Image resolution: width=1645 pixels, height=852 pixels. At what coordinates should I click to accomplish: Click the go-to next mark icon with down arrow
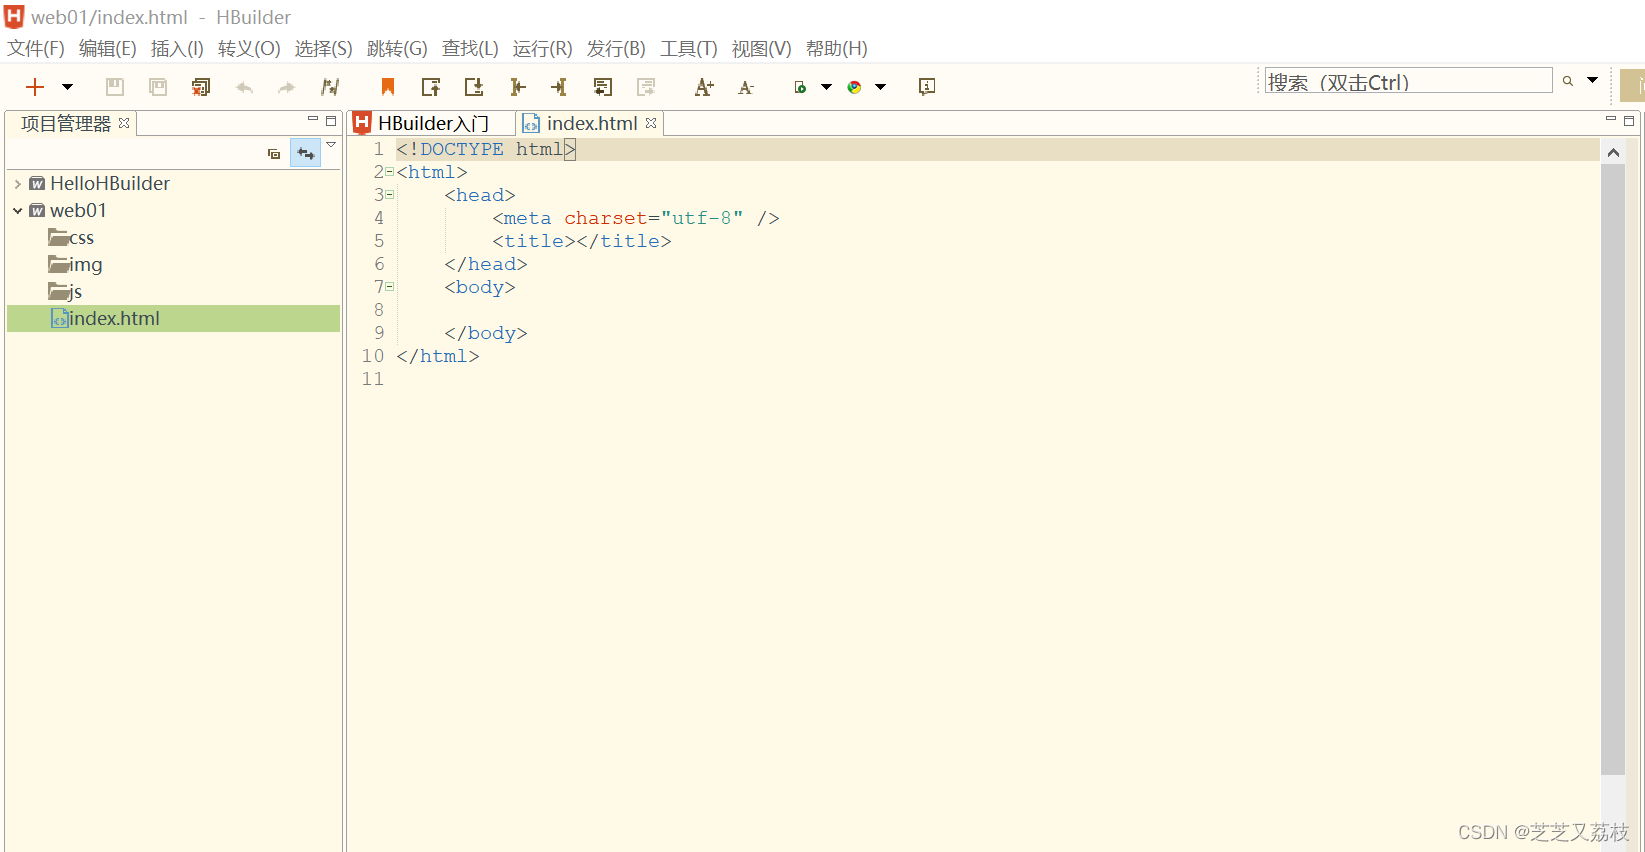pos(474,87)
